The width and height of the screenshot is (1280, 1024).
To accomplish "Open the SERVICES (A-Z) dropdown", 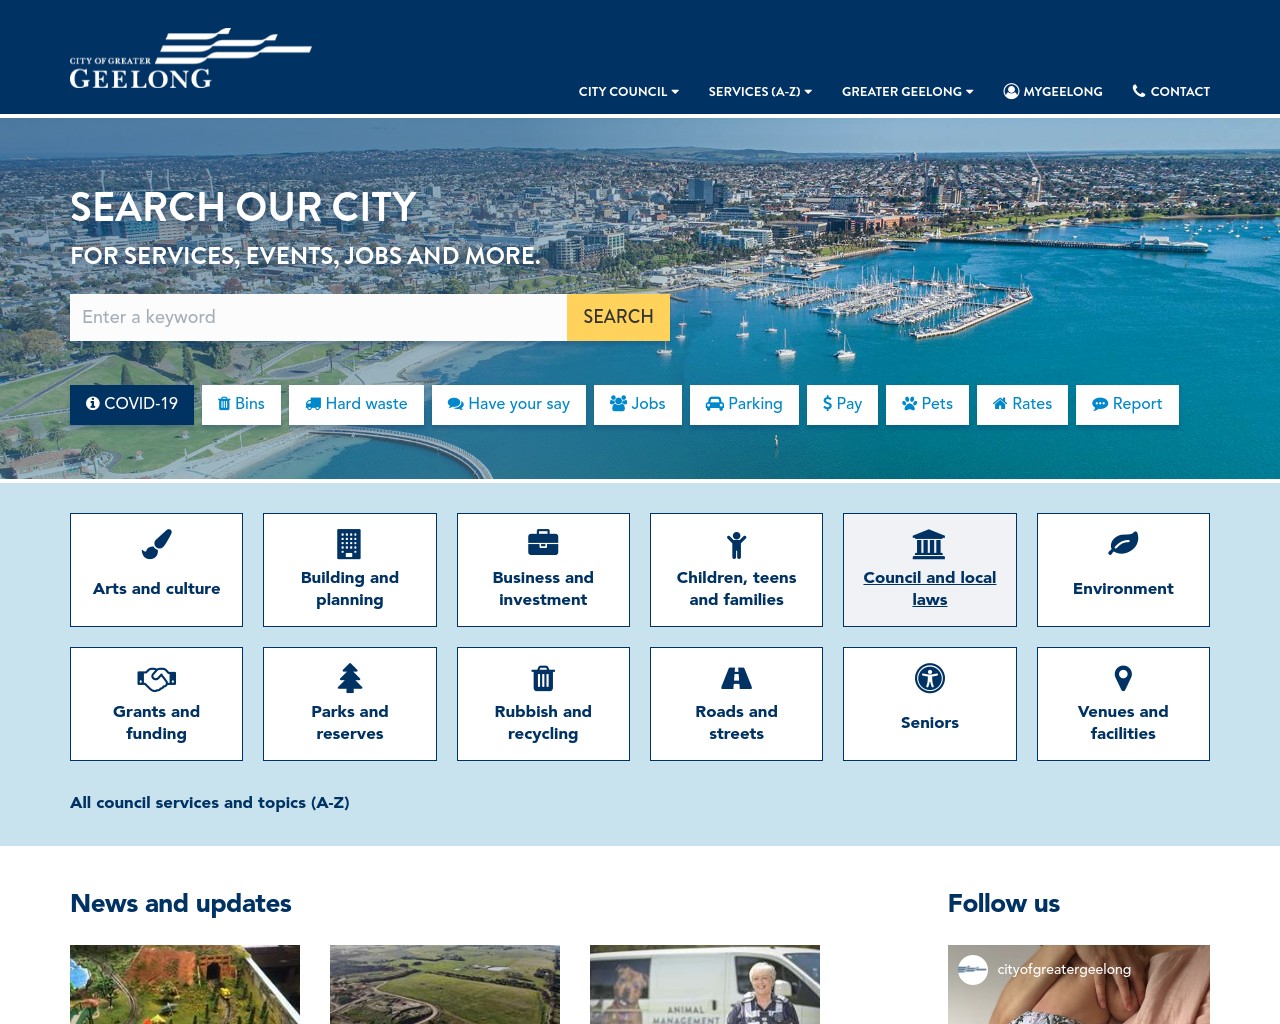I will pyautogui.click(x=760, y=92).
